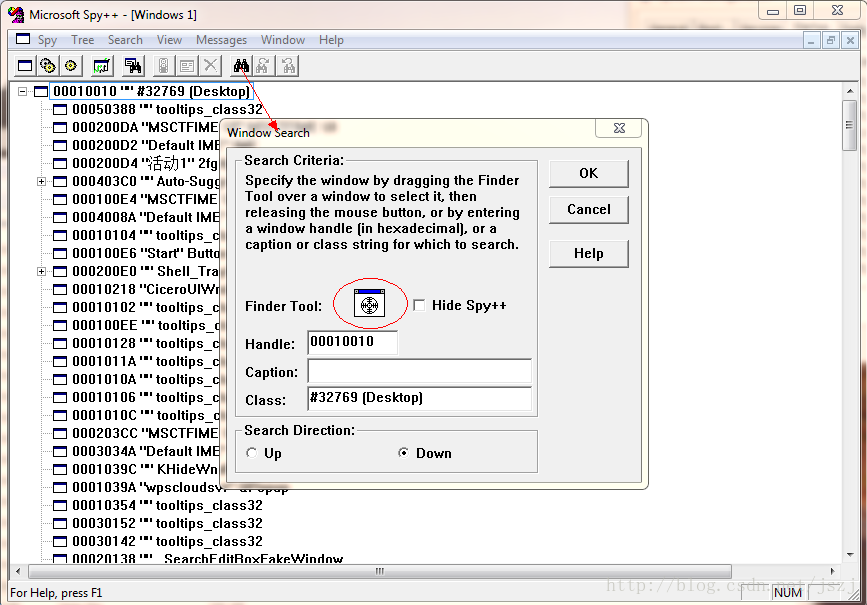Click the Handle input field
This screenshot has width=867, height=605.
(x=352, y=342)
